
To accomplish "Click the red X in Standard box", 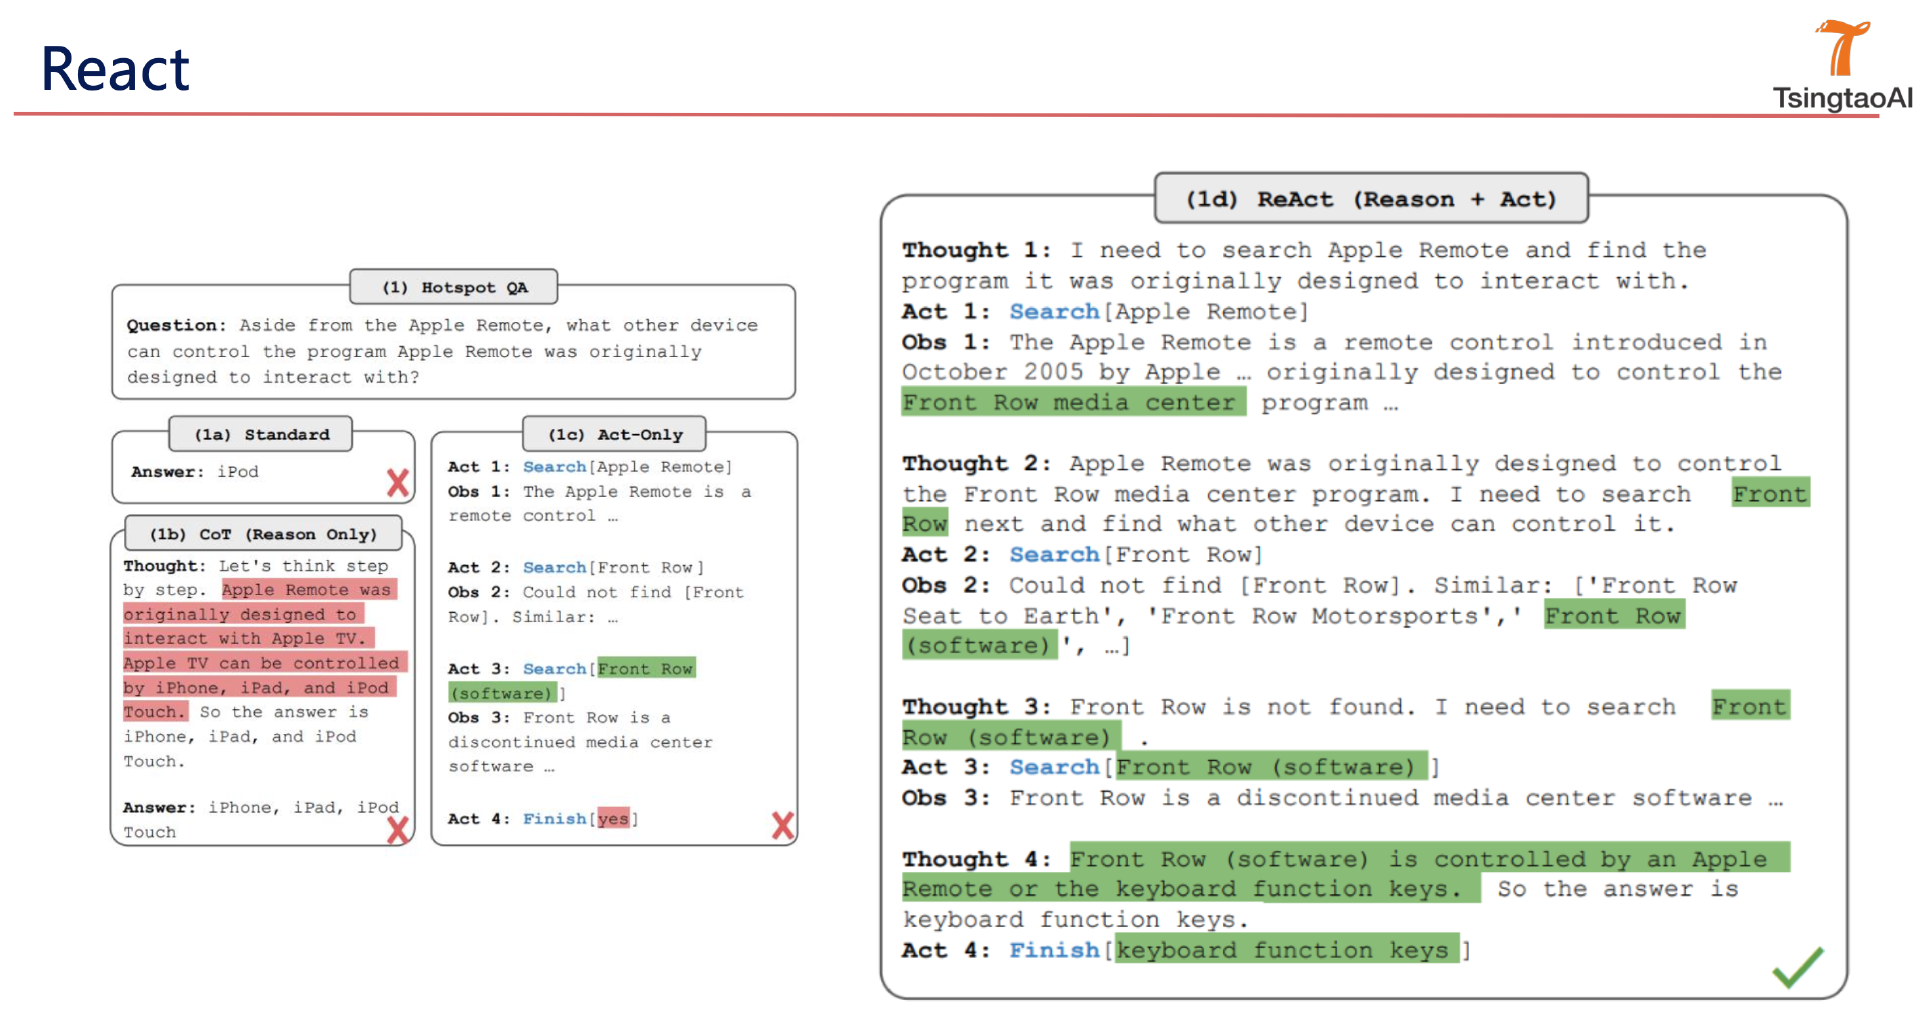I will [x=398, y=483].
